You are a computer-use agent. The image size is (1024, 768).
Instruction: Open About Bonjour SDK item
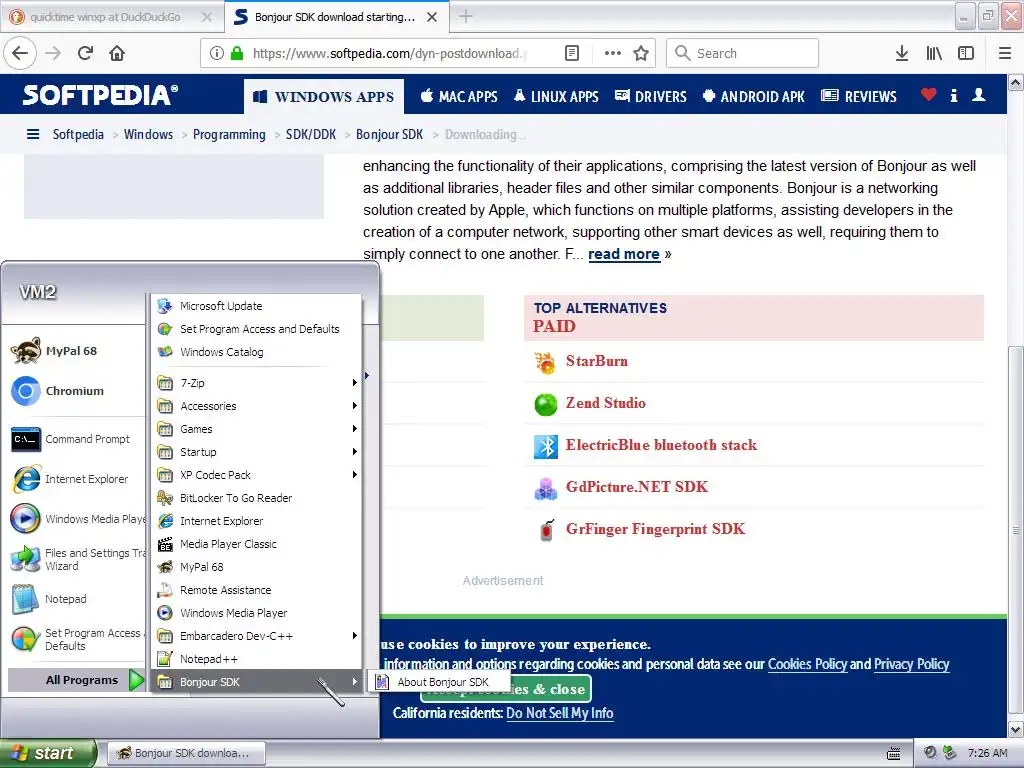point(439,682)
